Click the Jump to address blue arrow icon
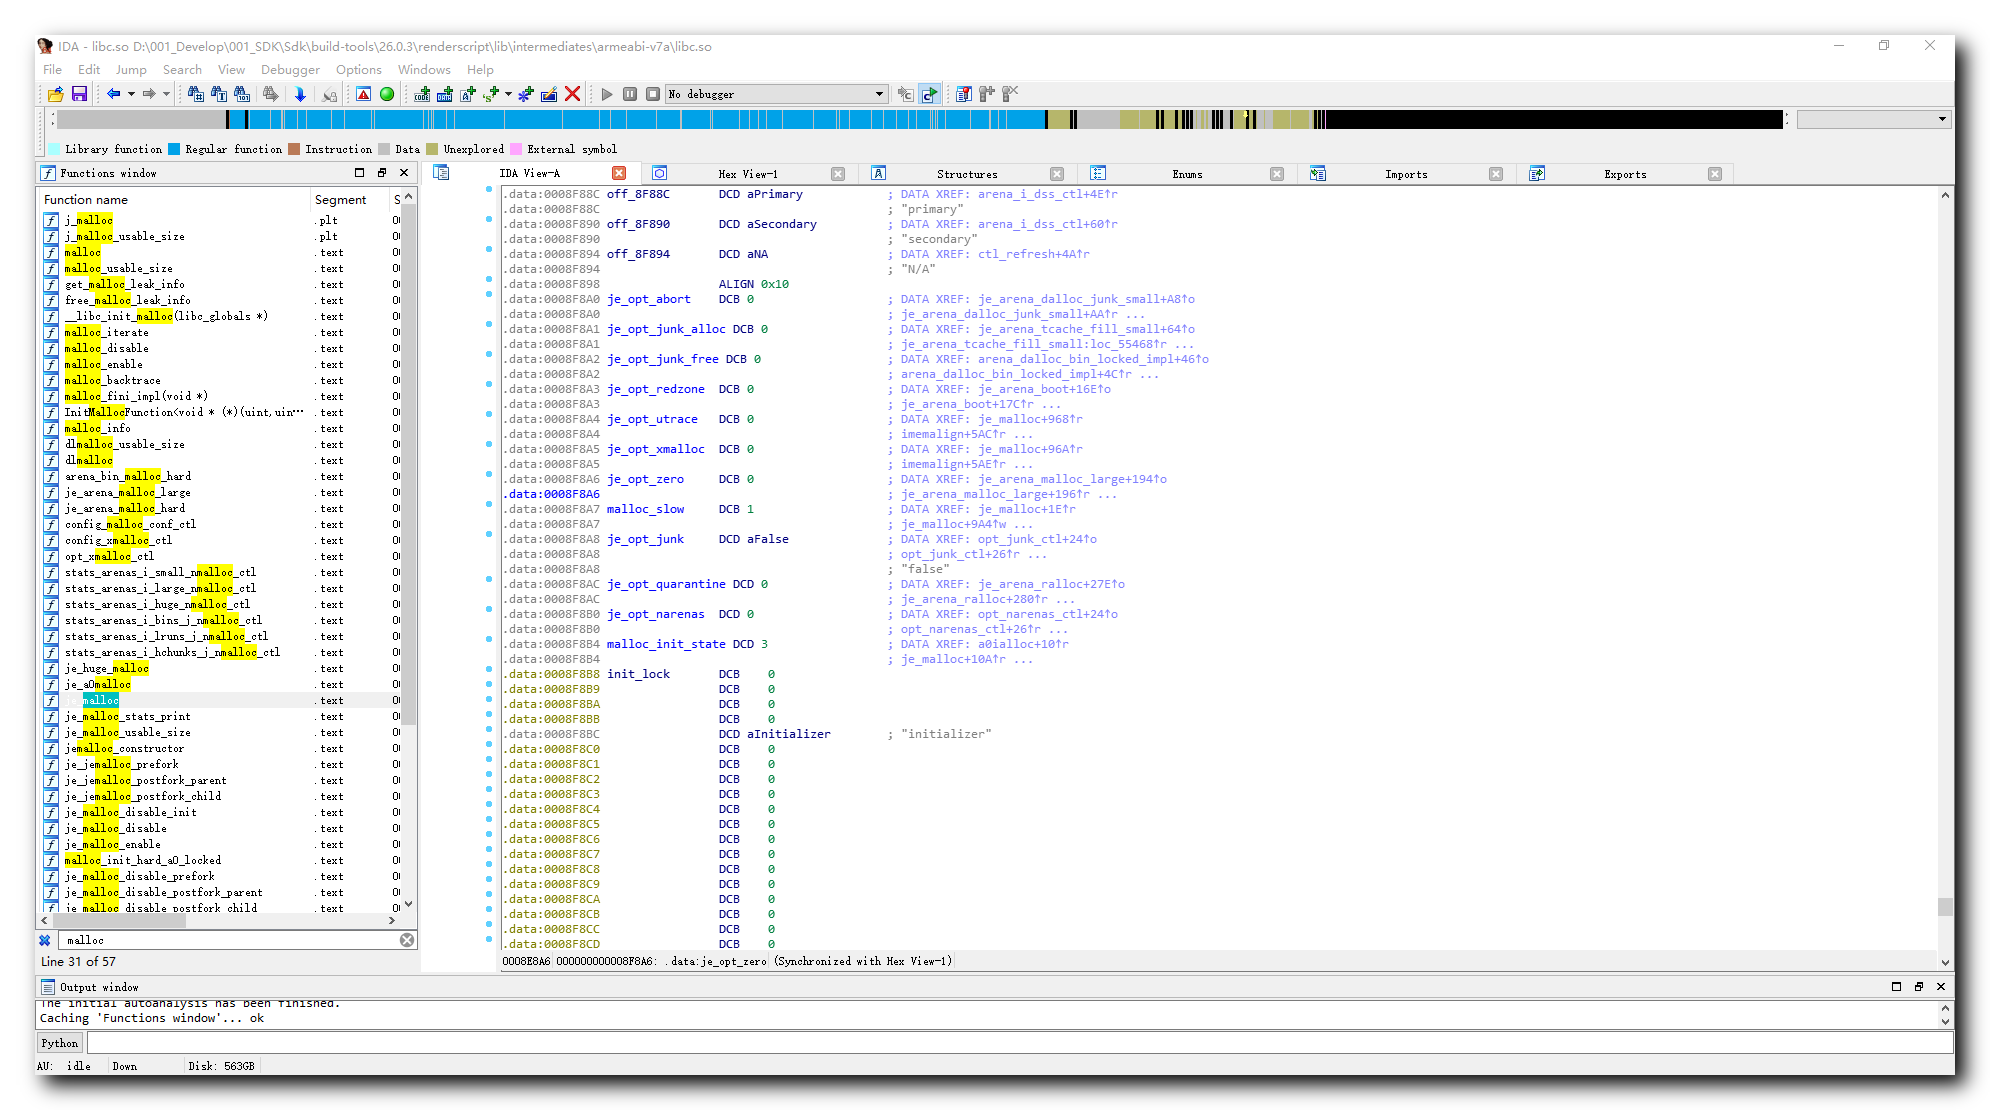Viewport: 1990px width, 1110px height. (300, 94)
